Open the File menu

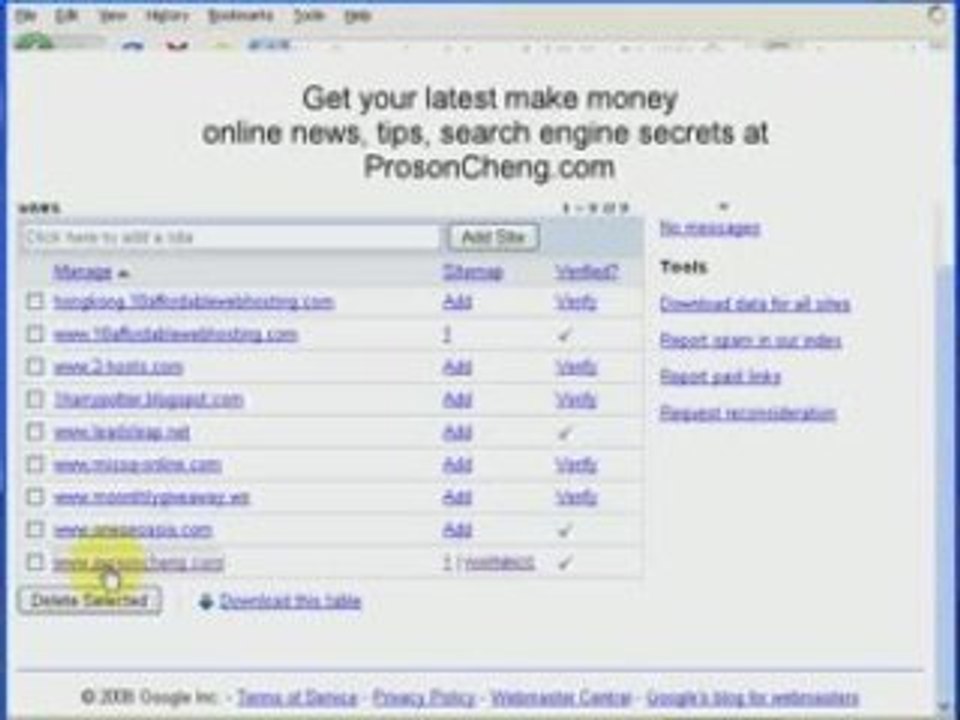click(26, 16)
